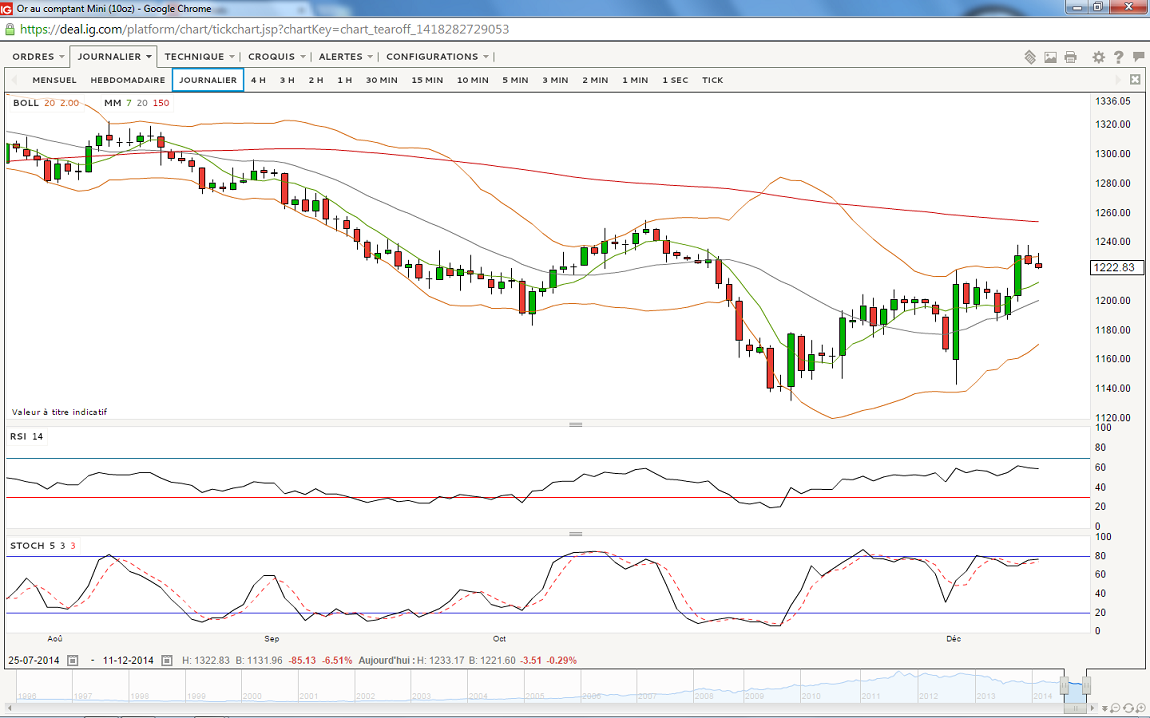
Task: Click the navigator scrollbar's right arrow
Action: tap(1093, 708)
